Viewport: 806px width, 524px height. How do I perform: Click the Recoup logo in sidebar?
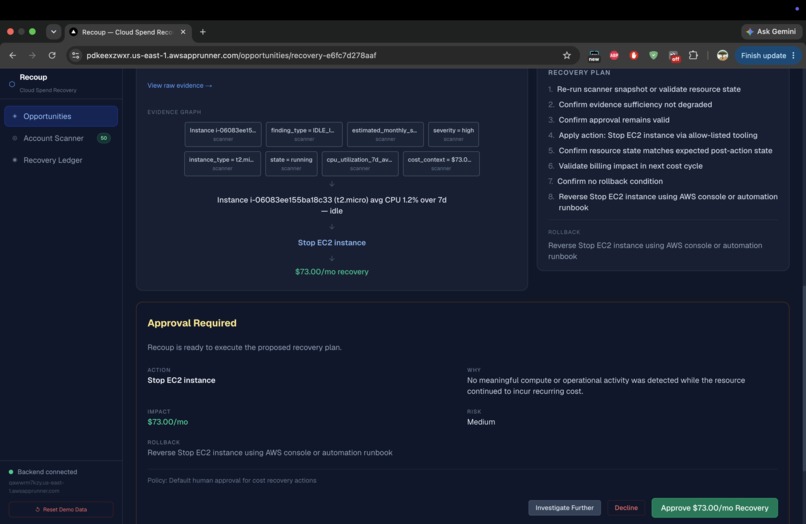pyautogui.click(x=12, y=84)
